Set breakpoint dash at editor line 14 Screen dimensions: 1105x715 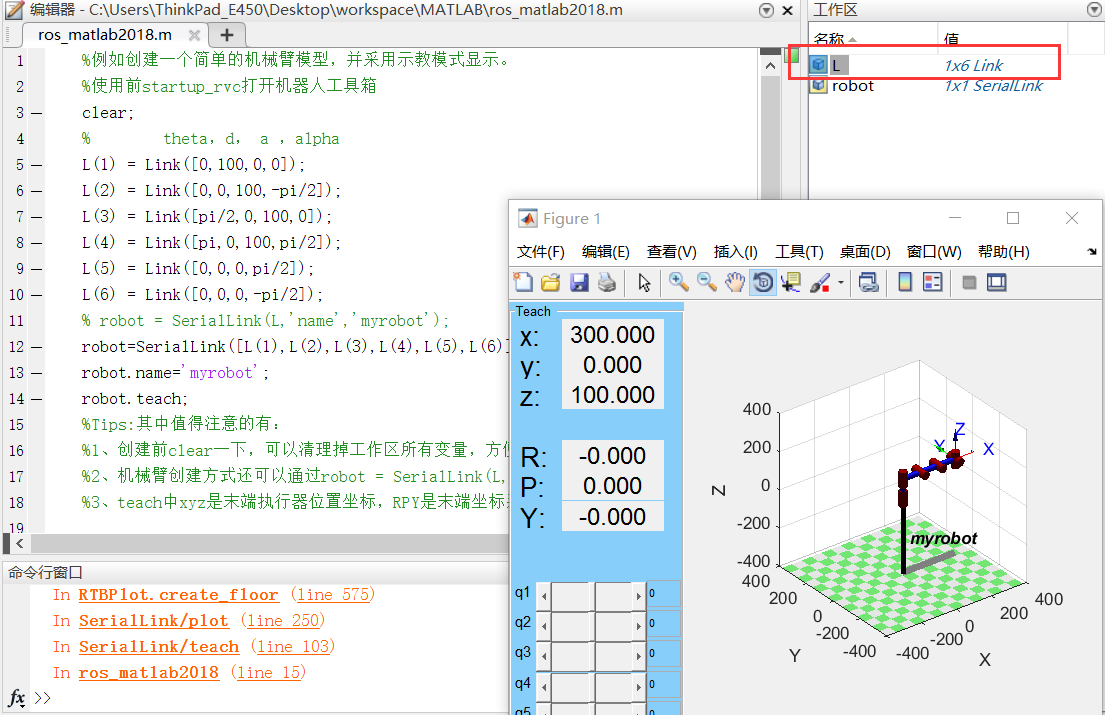pos(37,399)
